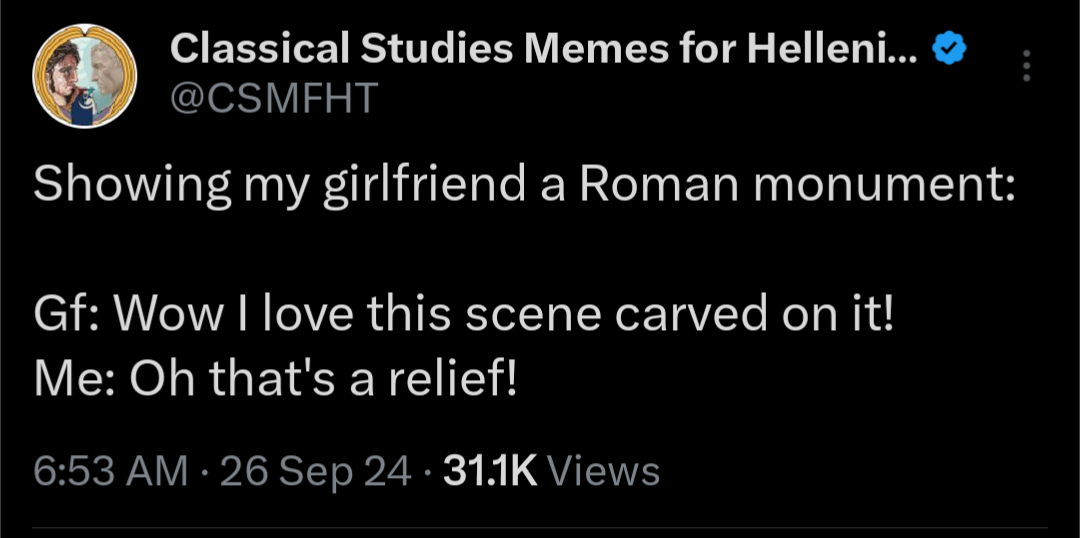Click the 'Me: Oh that's a relief!' line
1080x538 pixels.
[275, 380]
